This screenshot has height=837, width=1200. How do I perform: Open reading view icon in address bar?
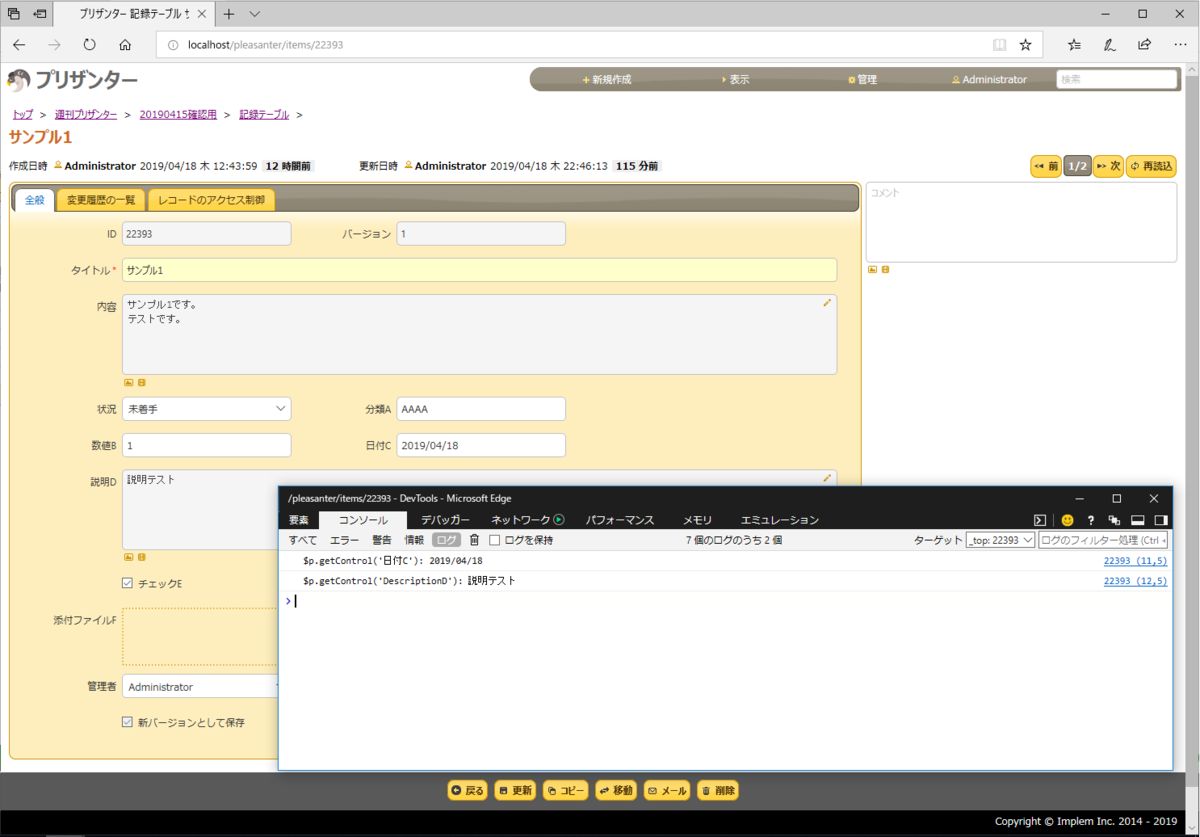(999, 45)
